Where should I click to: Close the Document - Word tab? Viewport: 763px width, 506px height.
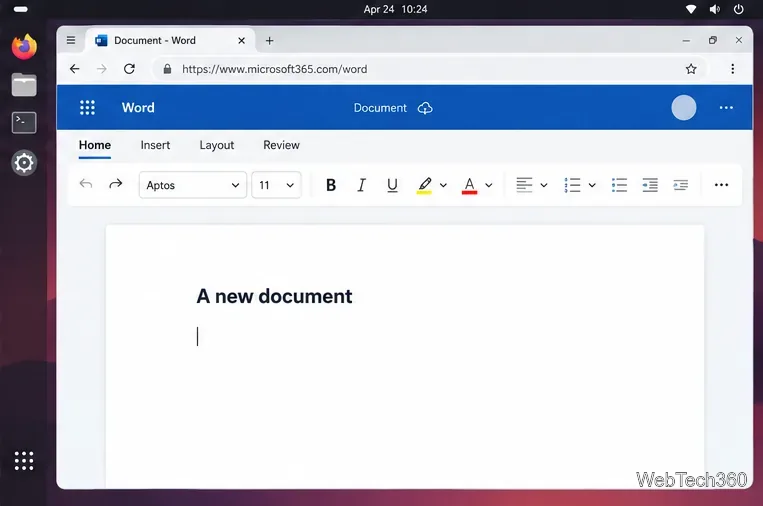pos(241,41)
